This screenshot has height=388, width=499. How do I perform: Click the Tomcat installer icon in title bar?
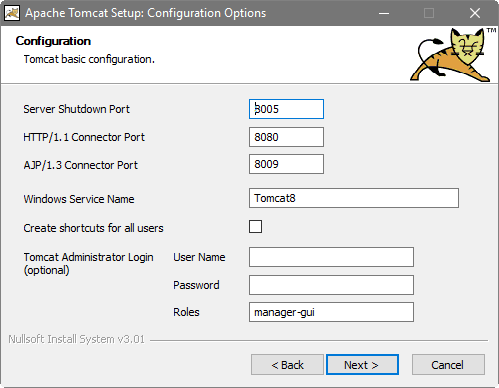click(12, 13)
